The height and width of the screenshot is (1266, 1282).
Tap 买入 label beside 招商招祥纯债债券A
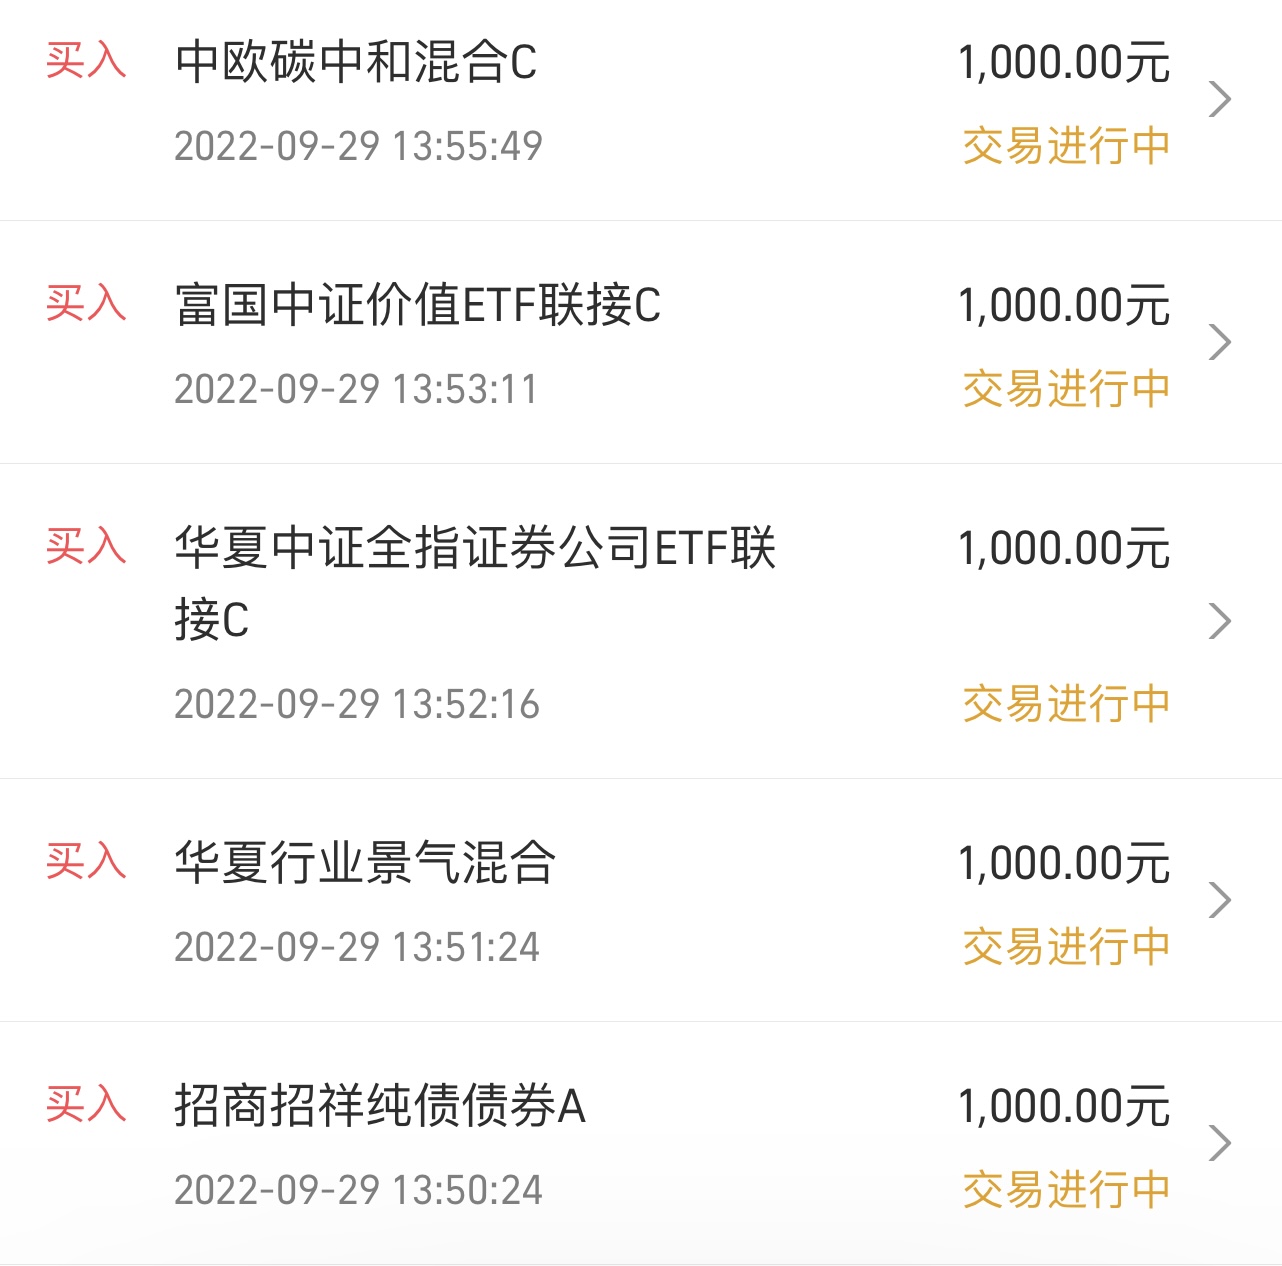coord(86,1104)
